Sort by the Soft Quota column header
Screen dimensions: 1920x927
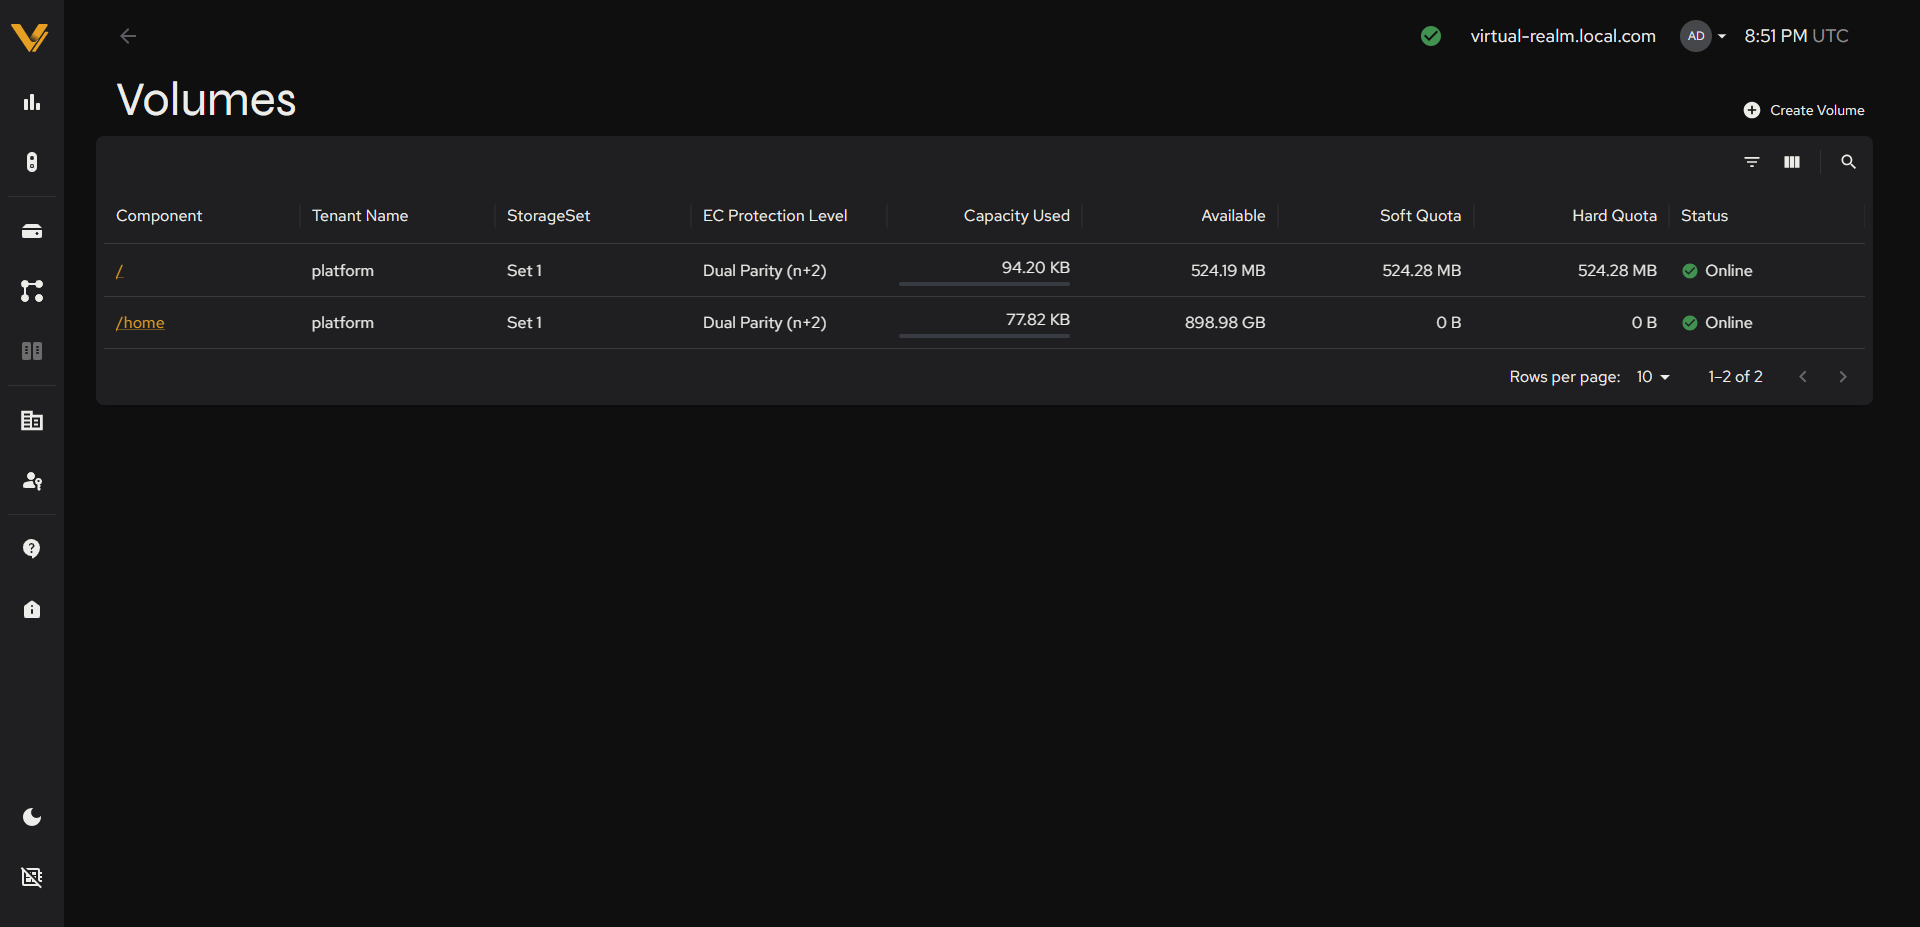pyautogui.click(x=1420, y=216)
